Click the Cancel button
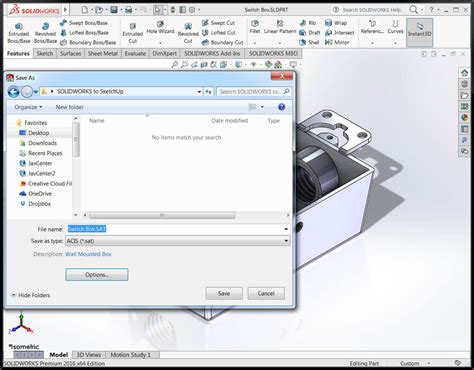 [x=266, y=293]
